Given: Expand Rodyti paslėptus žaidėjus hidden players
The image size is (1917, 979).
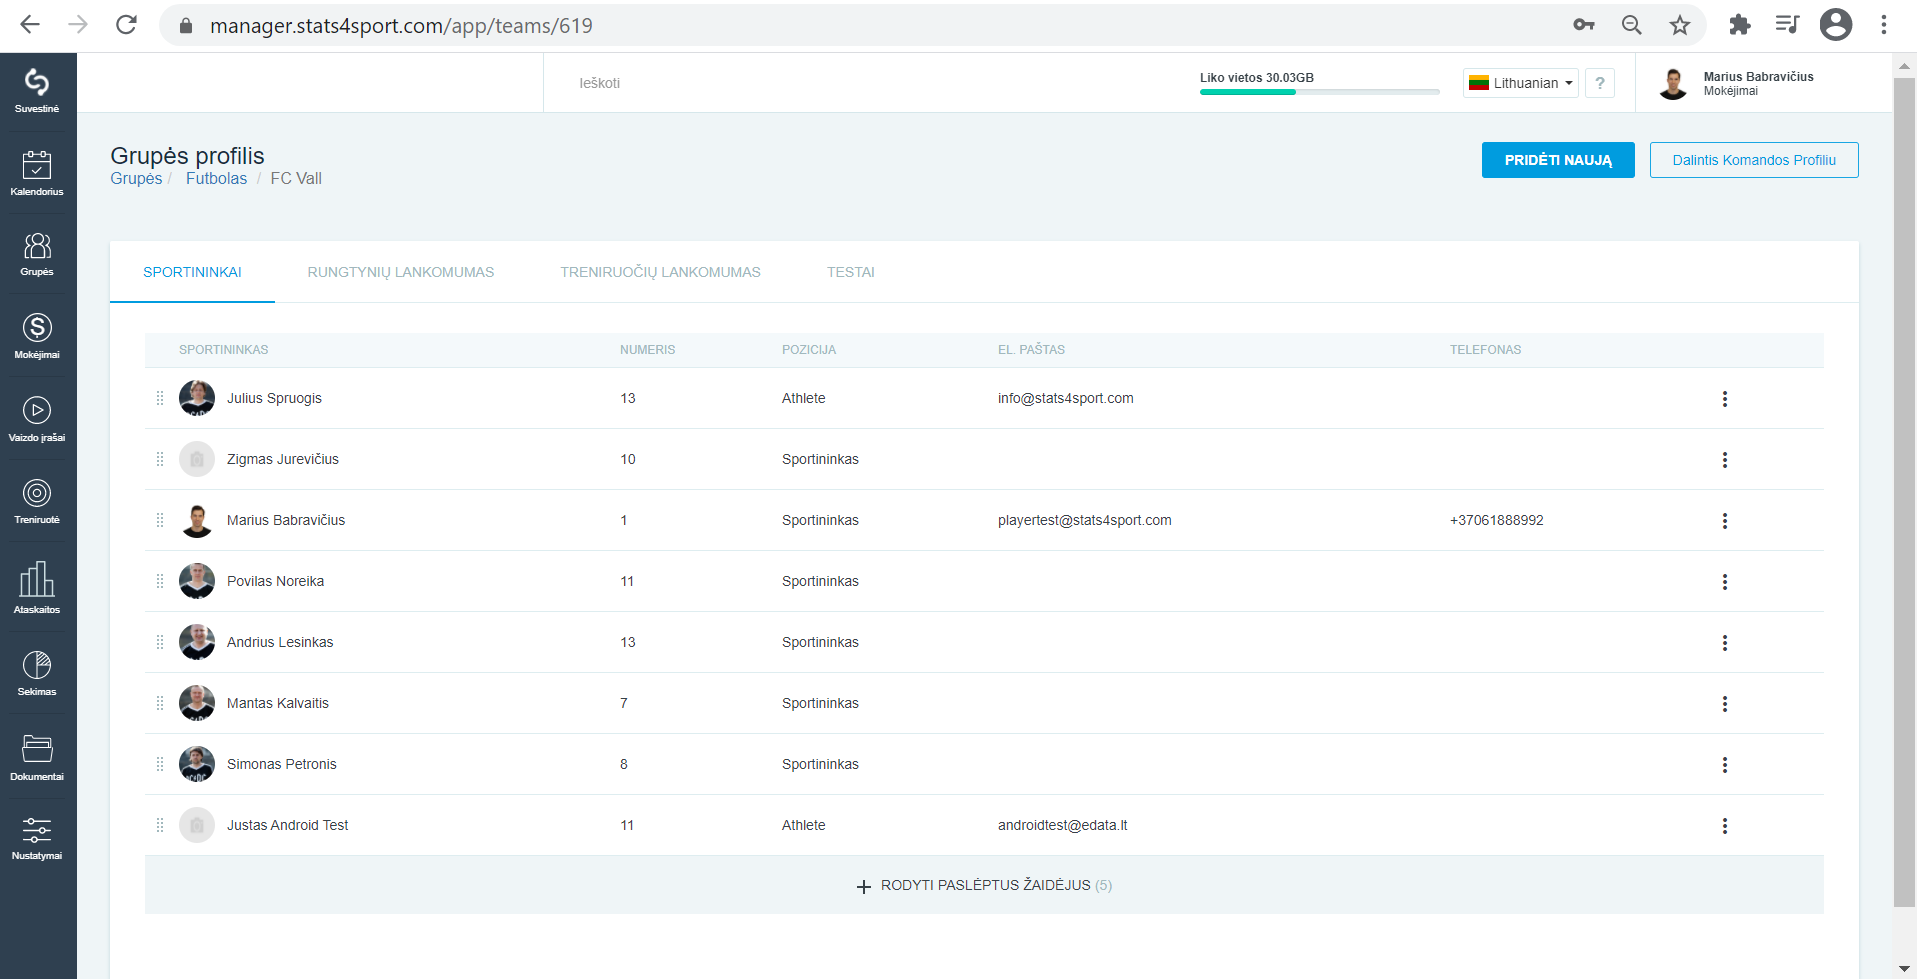Looking at the screenshot, I should [x=984, y=885].
